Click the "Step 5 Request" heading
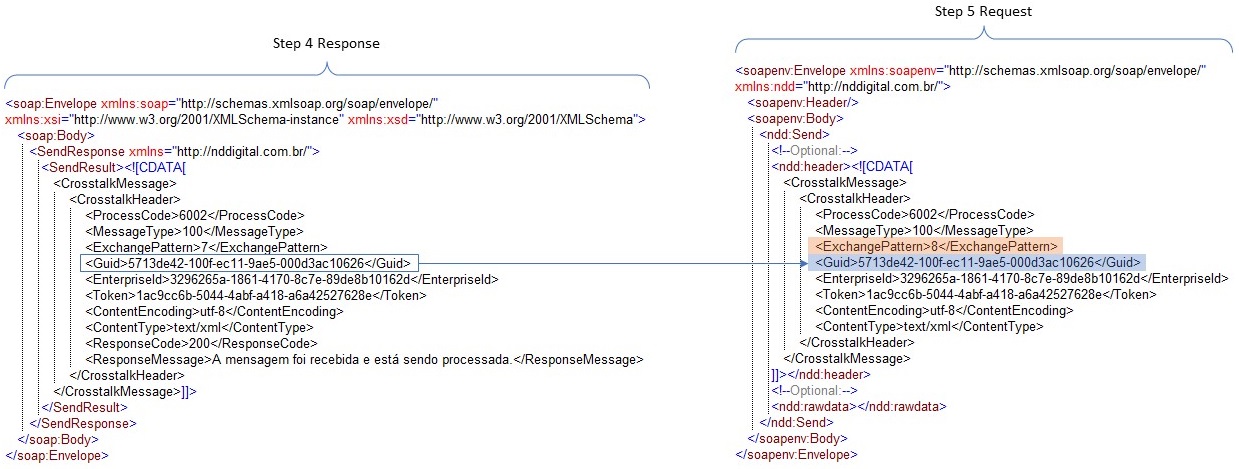1239x469 pixels. point(983,12)
